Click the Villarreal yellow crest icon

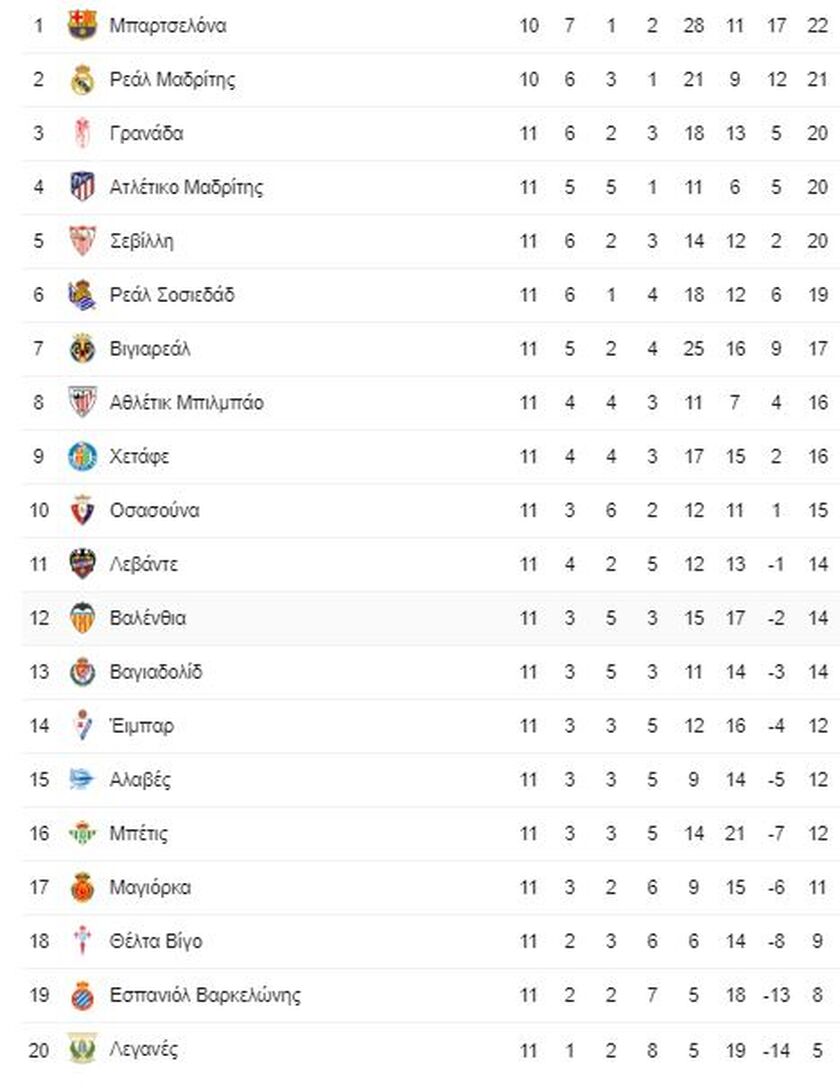coord(83,348)
